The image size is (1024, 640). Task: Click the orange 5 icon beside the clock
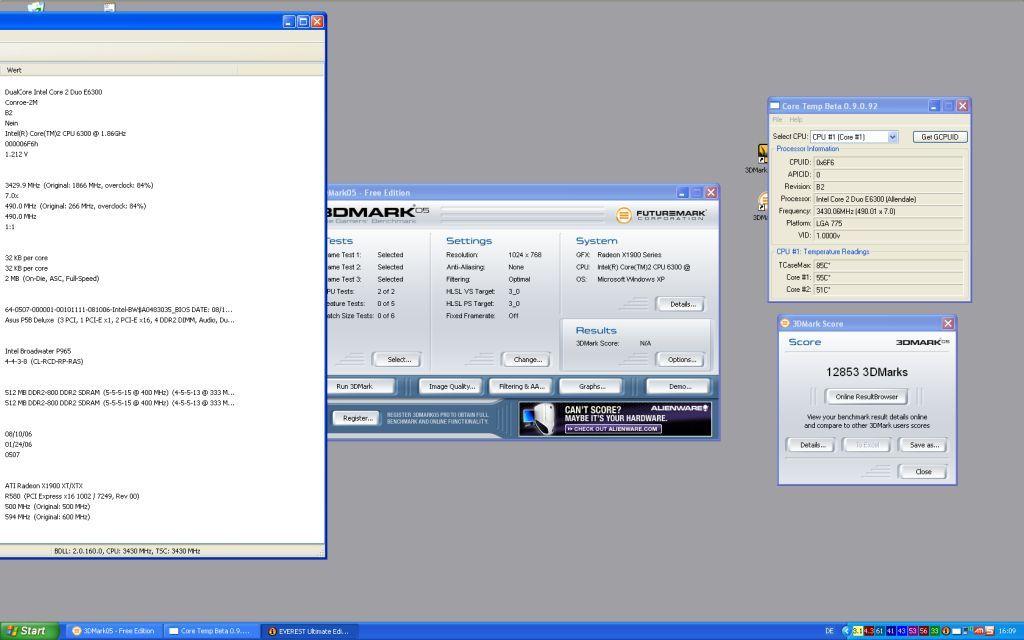point(989,631)
